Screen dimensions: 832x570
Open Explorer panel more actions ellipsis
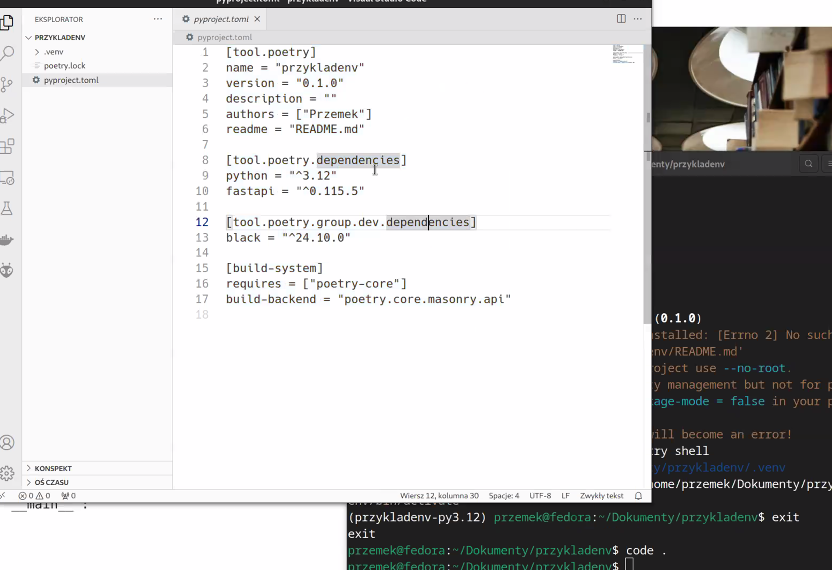pyautogui.click(x=158, y=19)
